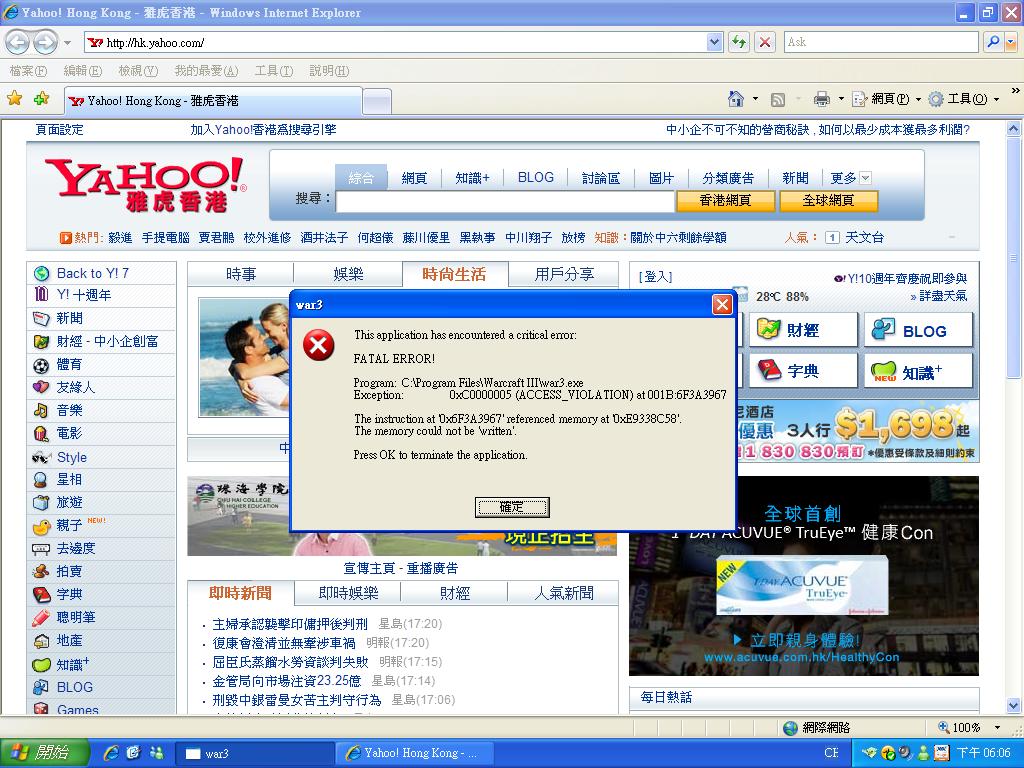This screenshot has width=1024, height=768.
Task: Open the address bar URL history dropdown
Action: pos(714,42)
